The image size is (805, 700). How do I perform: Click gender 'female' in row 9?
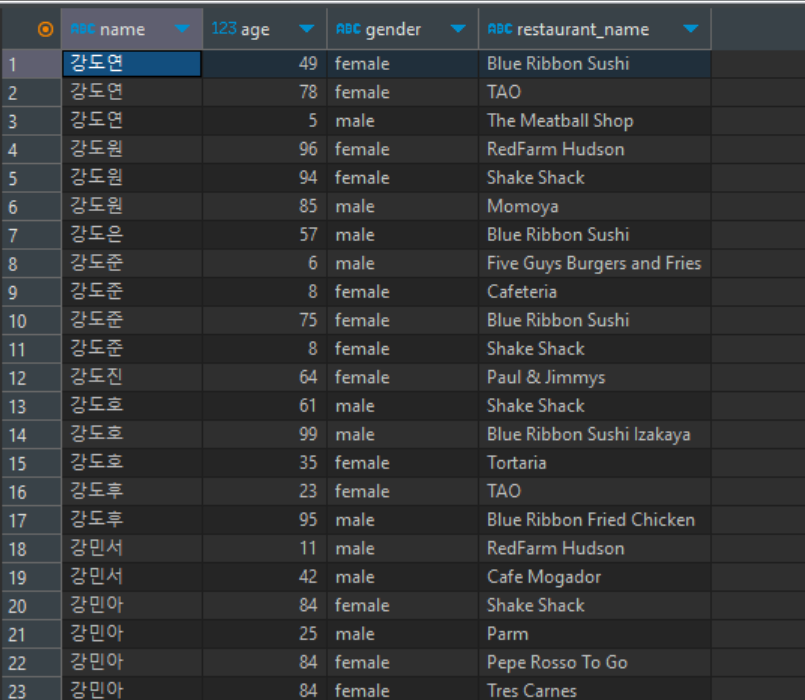coord(403,292)
